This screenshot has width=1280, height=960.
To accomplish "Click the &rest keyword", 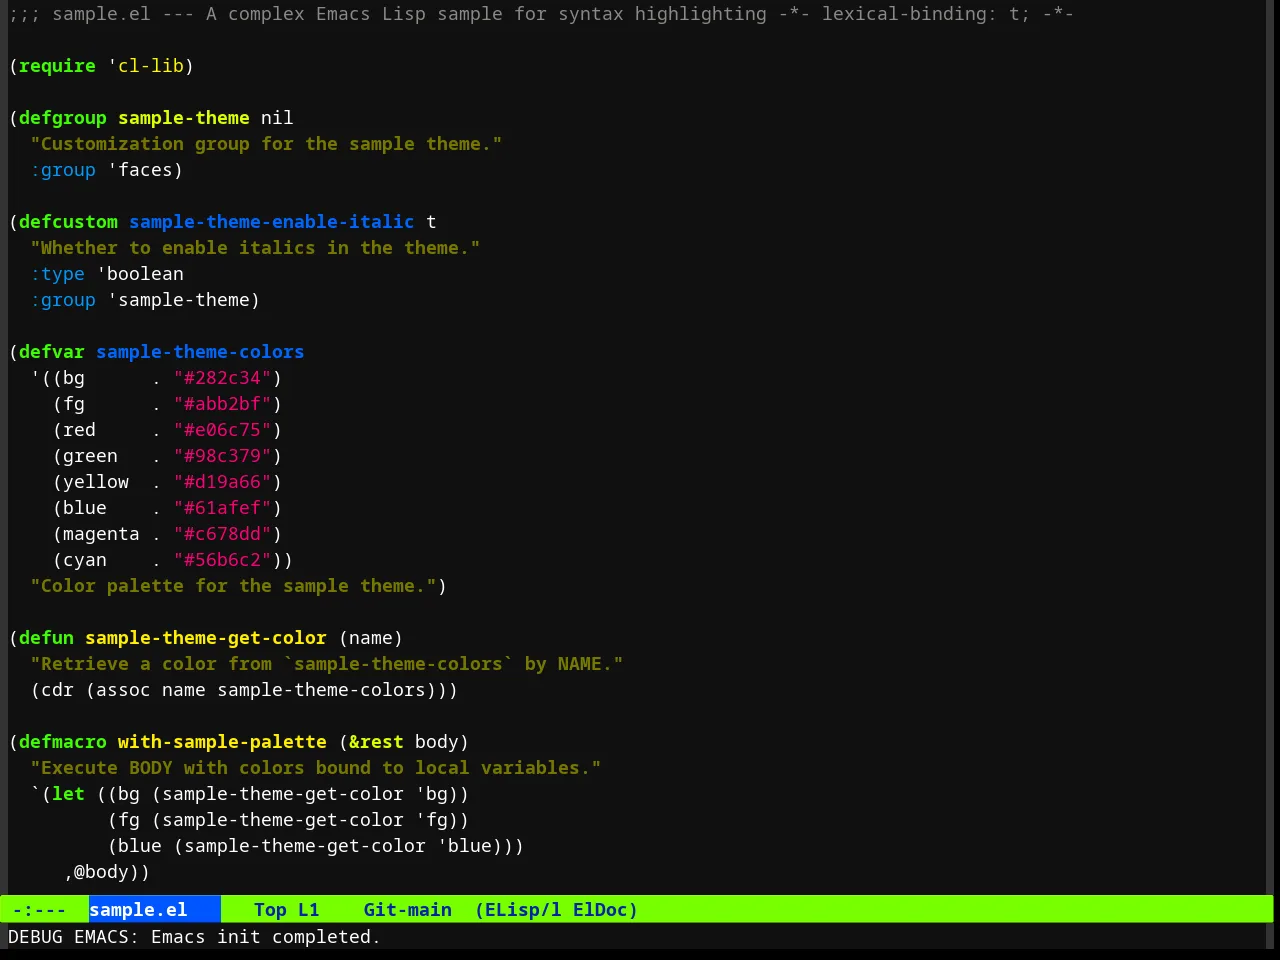I will 376,742.
